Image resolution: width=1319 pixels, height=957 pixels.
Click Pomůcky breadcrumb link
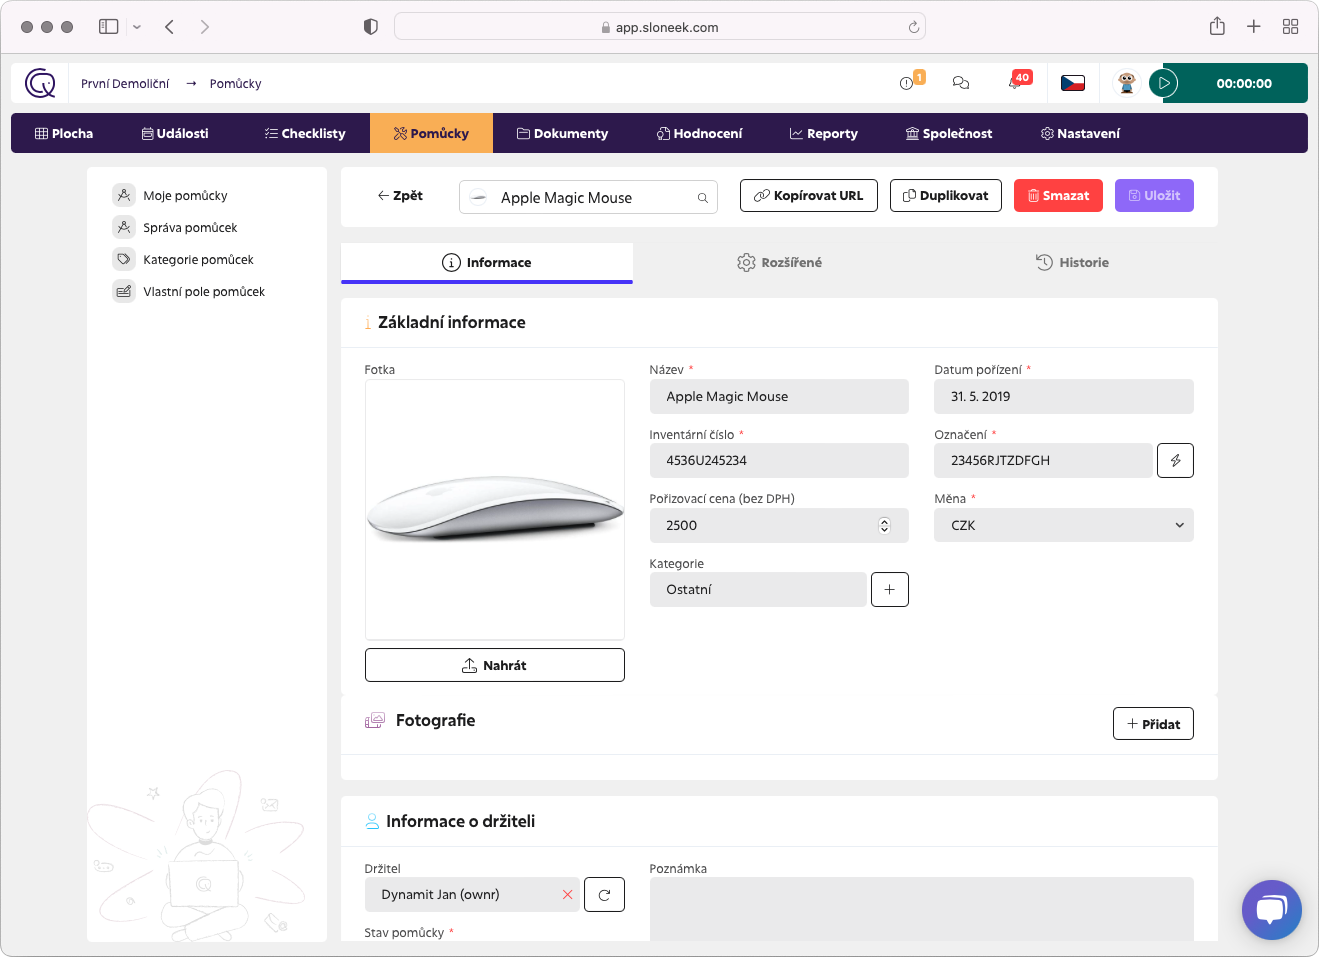(235, 83)
